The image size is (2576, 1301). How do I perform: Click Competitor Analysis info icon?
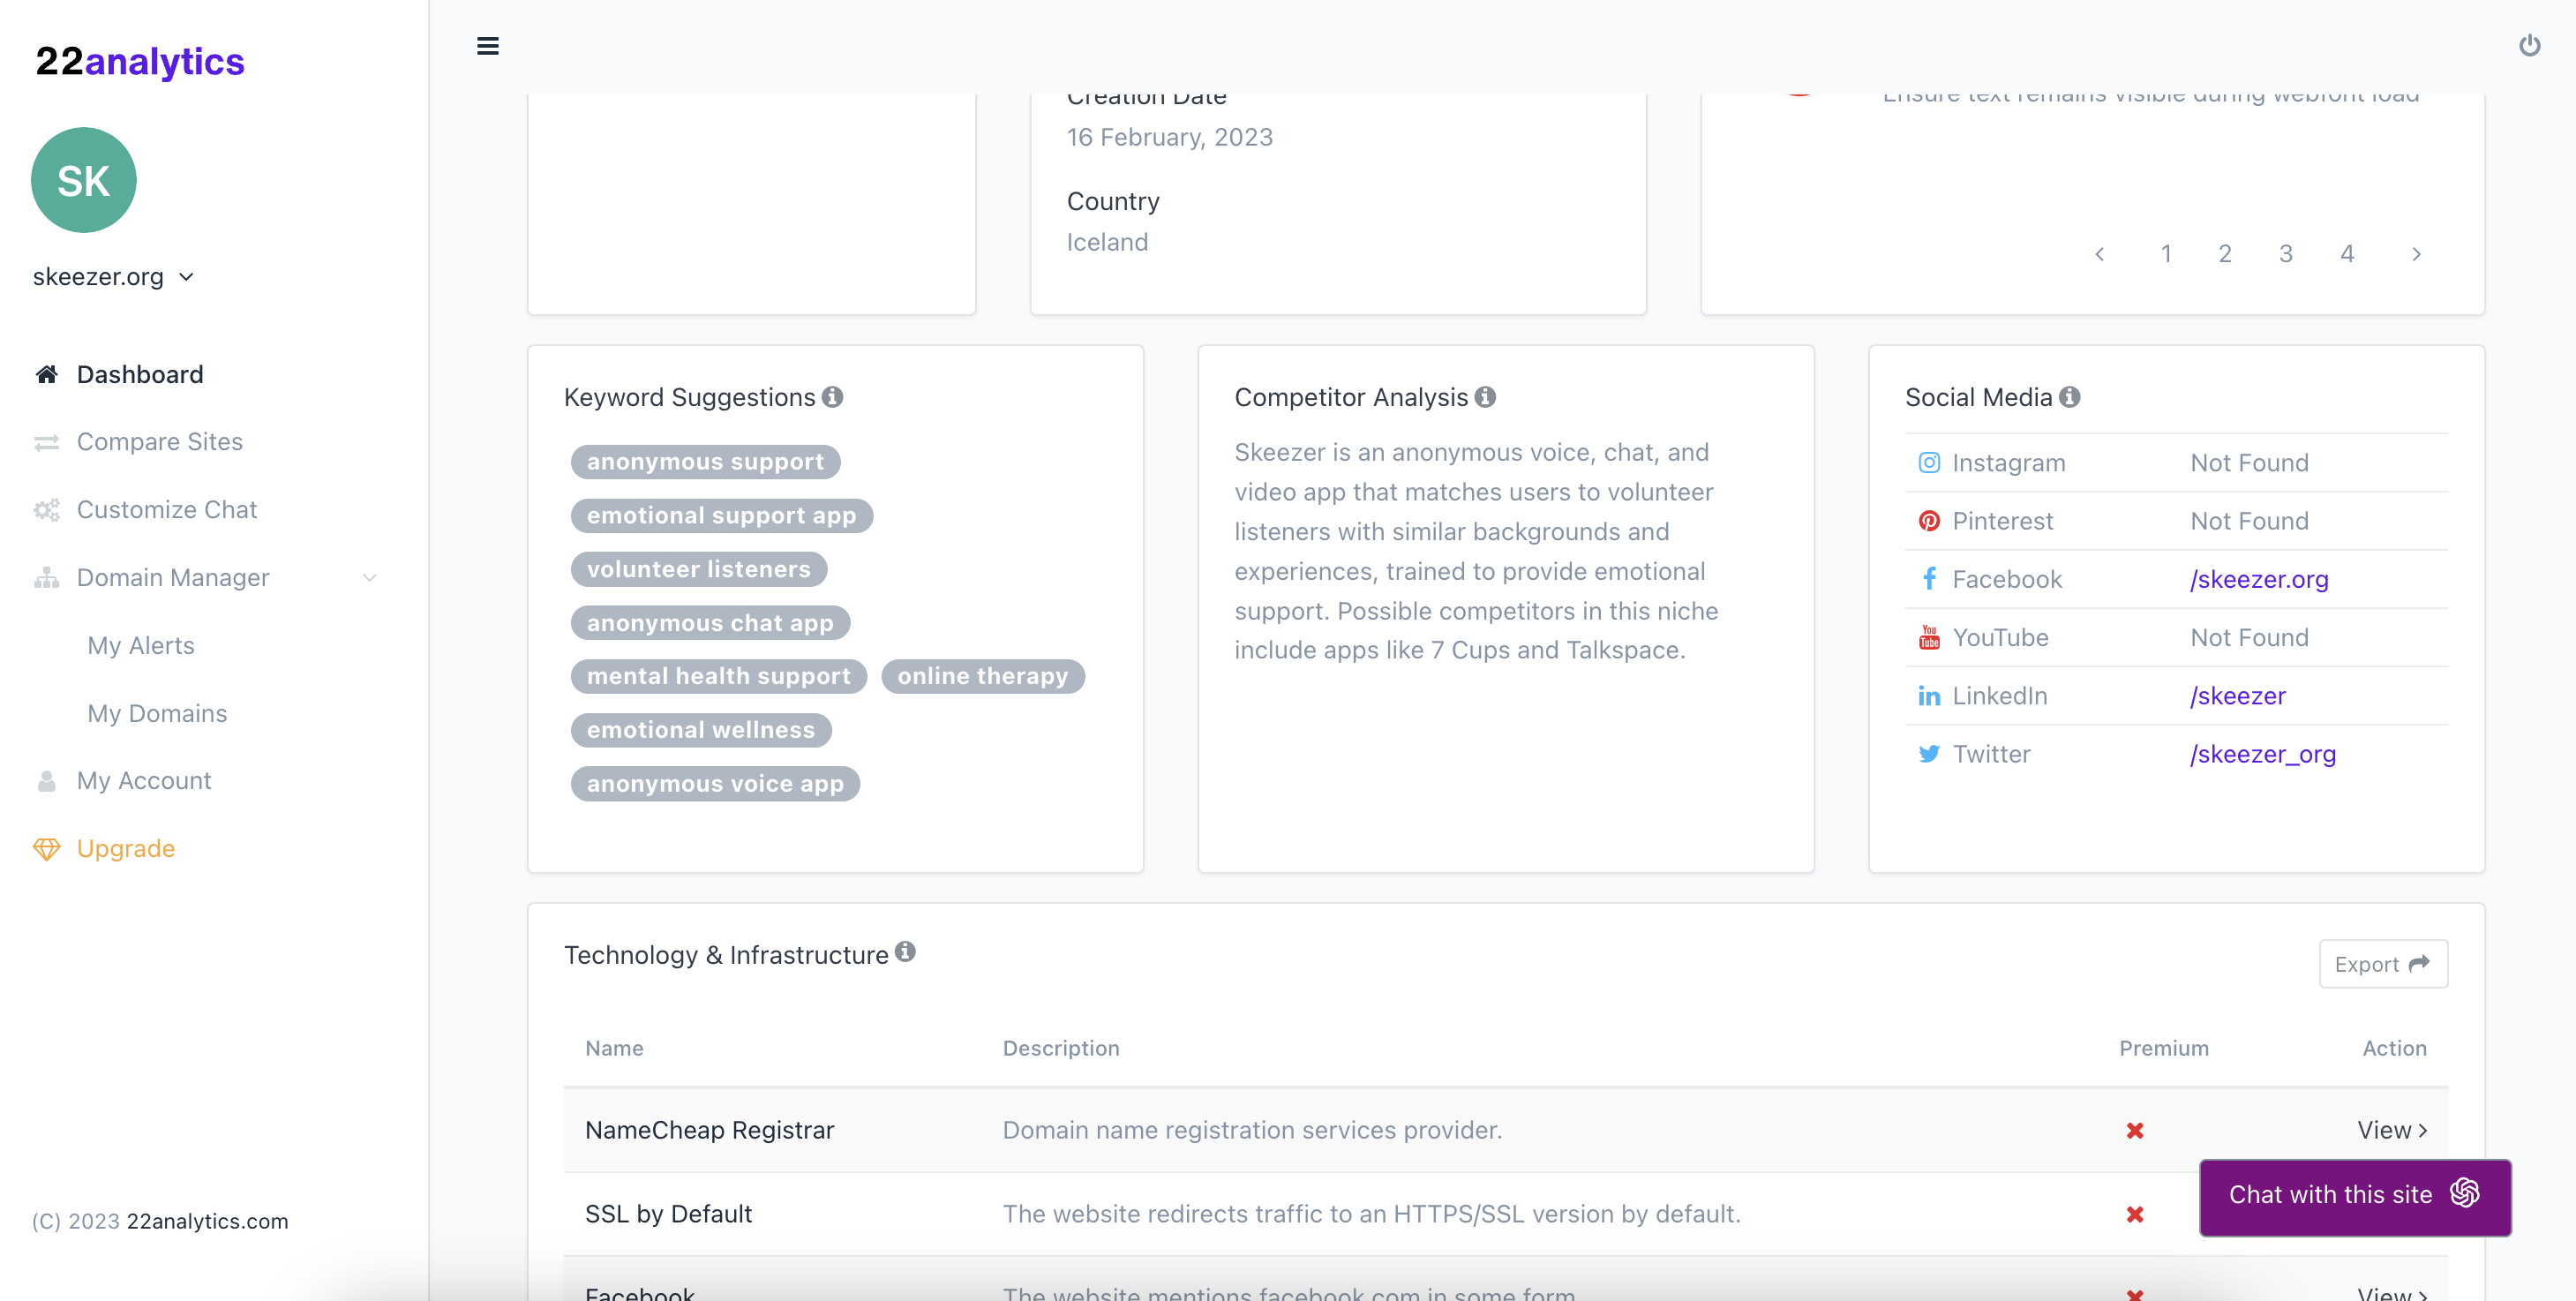[1485, 397]
